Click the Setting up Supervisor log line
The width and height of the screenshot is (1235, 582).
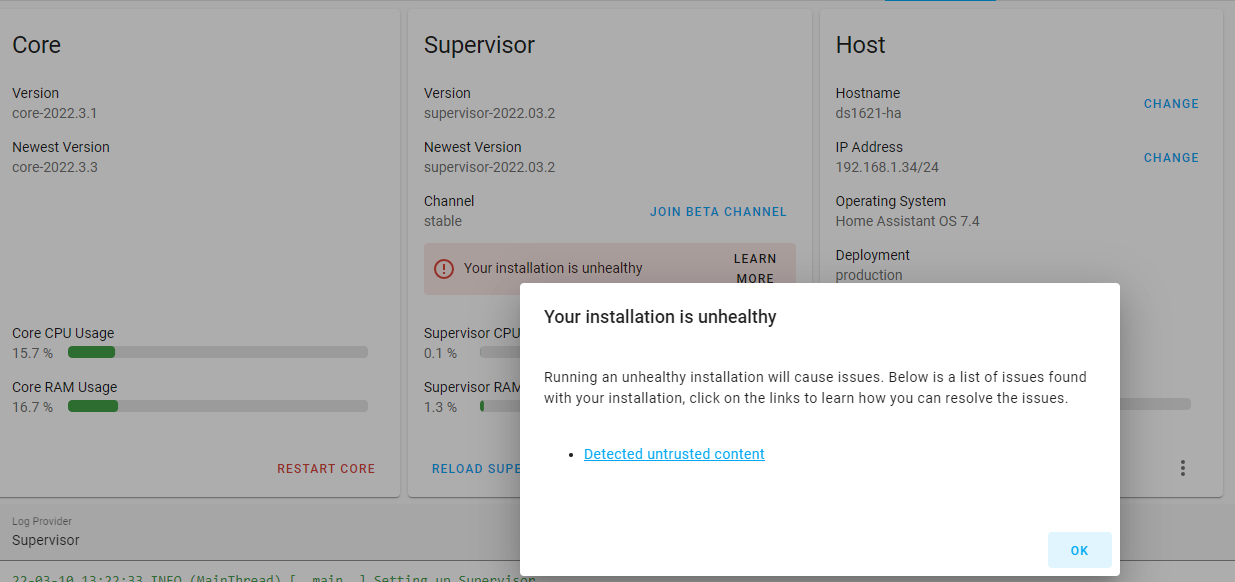tap(274, 577)
